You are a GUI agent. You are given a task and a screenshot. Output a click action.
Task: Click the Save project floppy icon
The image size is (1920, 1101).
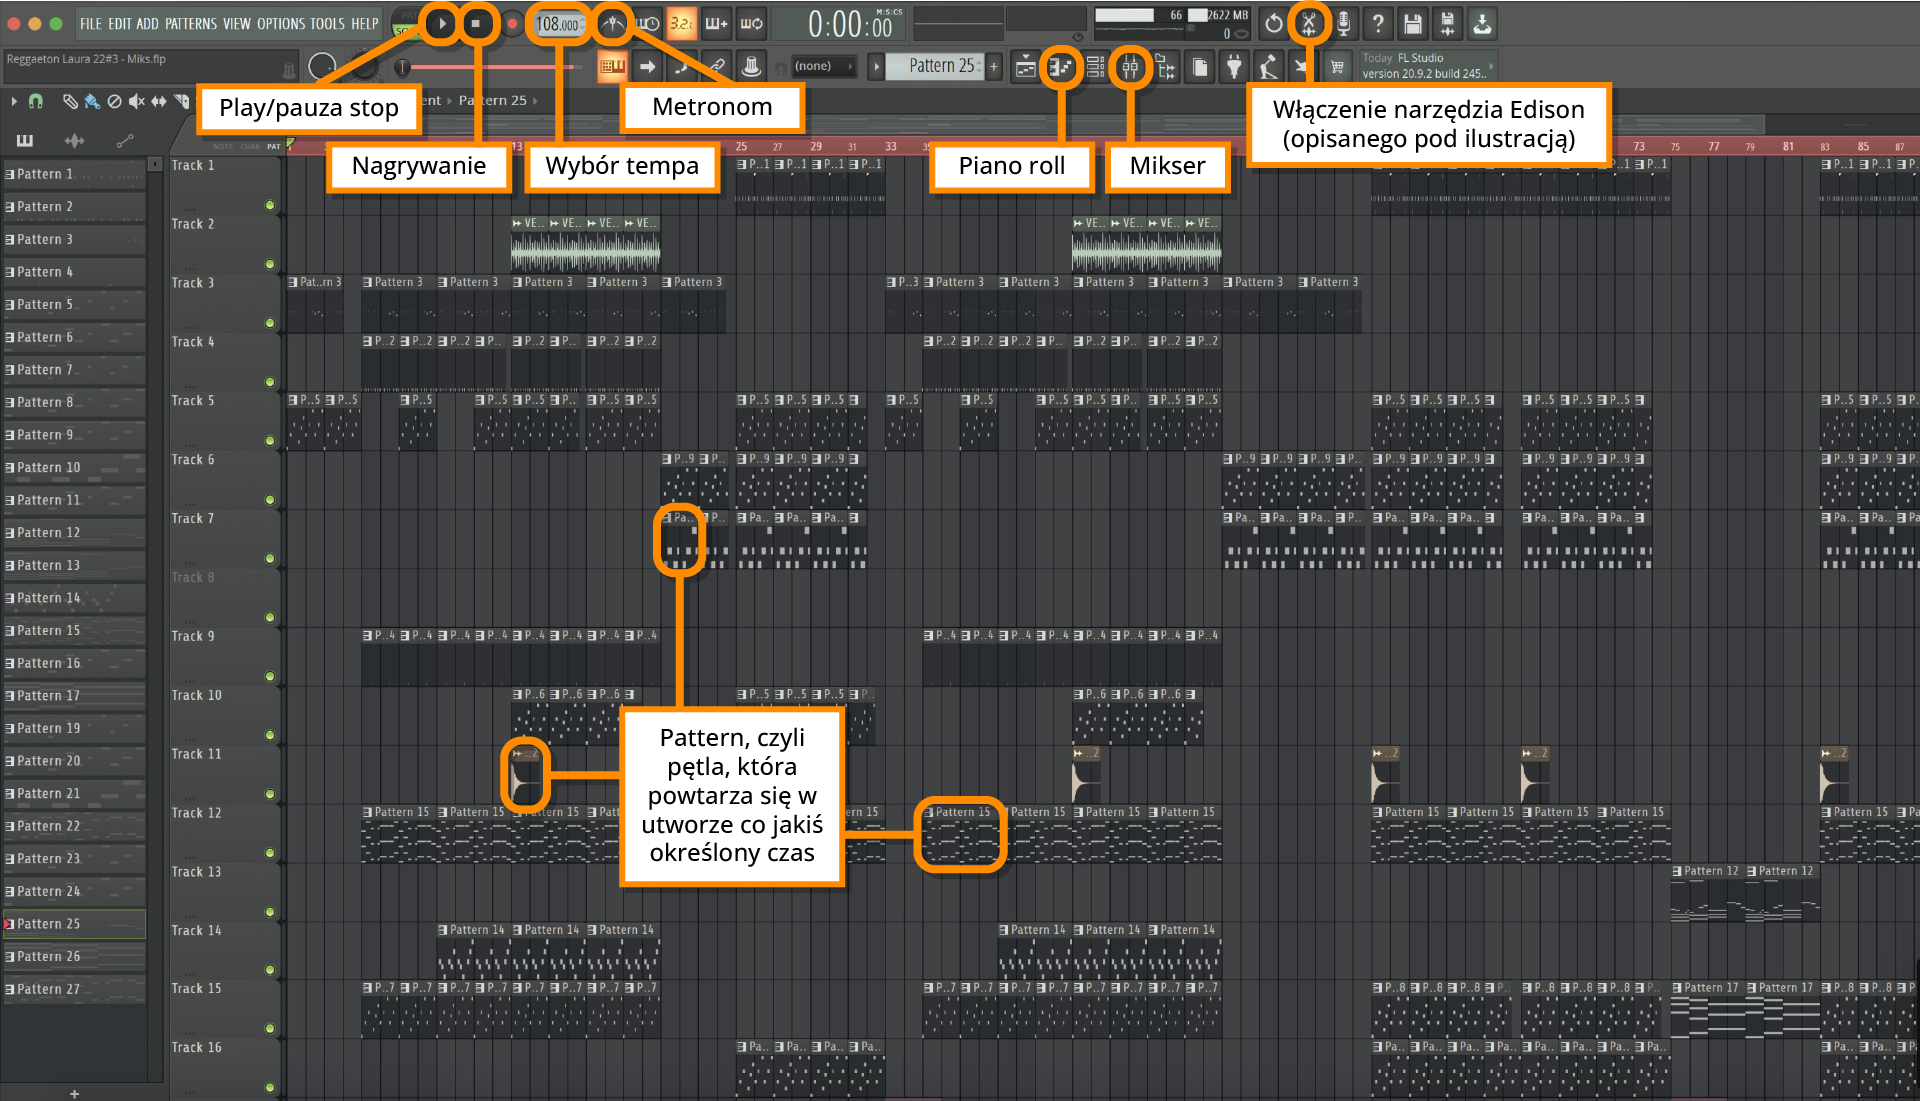(1412, 23)
